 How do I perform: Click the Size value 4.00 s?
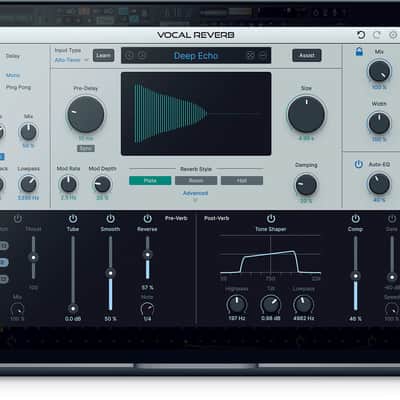306,138
